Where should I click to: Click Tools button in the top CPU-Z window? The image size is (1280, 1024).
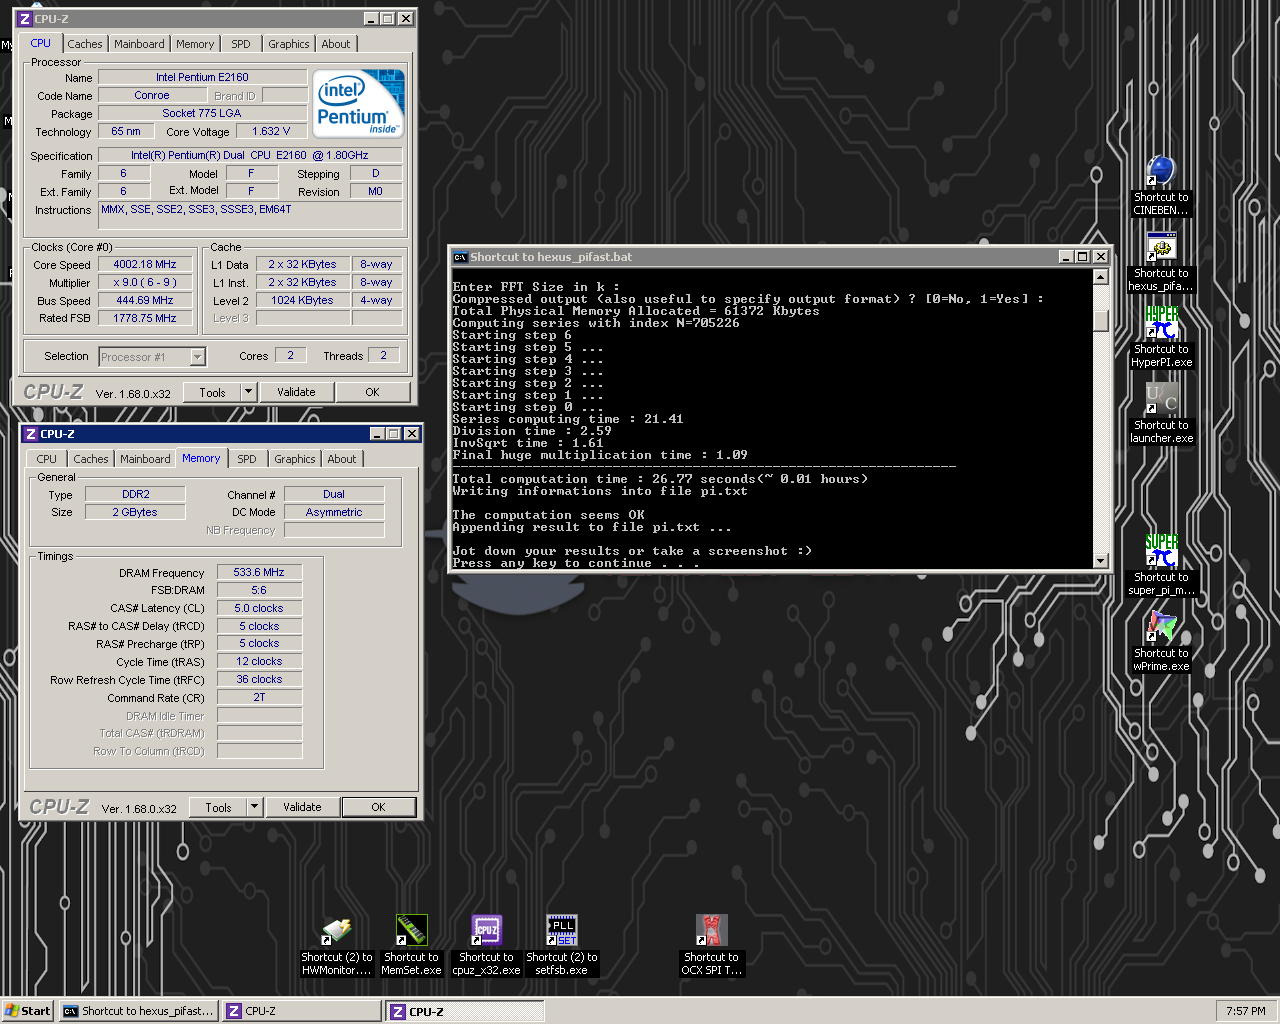tap(212, 392)
